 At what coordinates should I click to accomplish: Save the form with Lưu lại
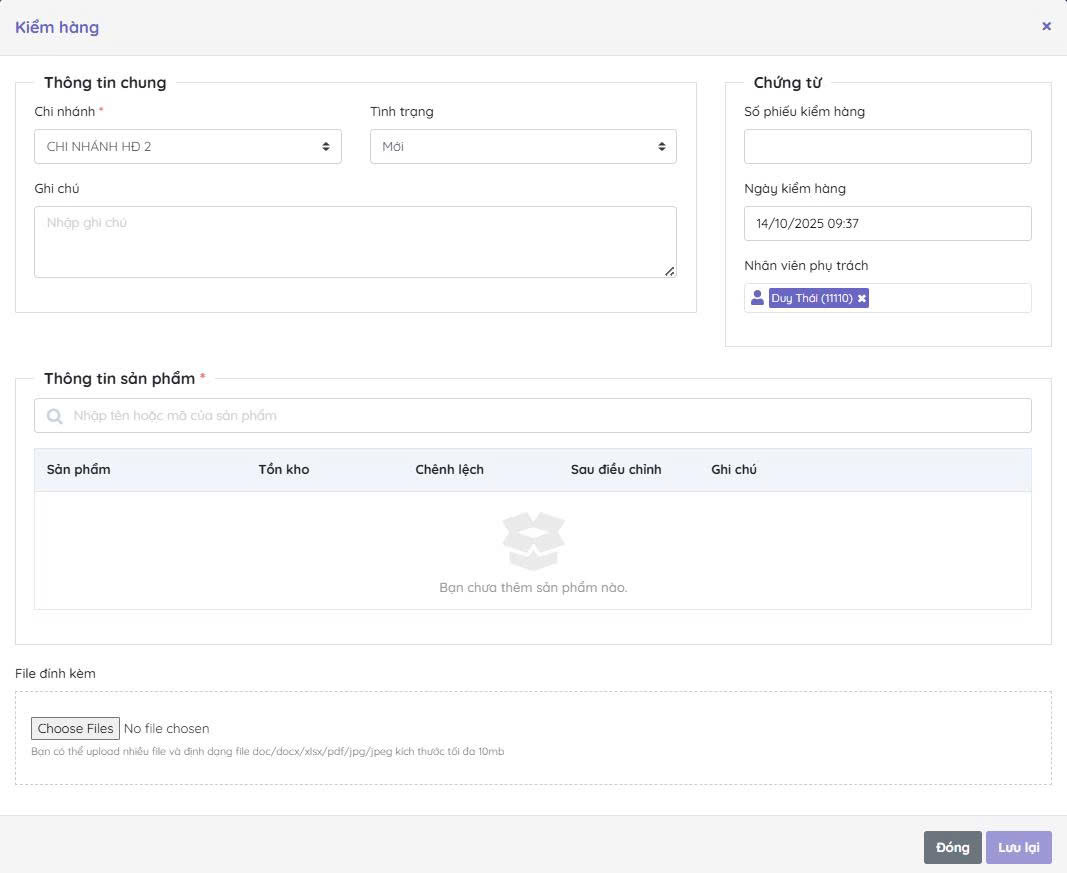1018,847
